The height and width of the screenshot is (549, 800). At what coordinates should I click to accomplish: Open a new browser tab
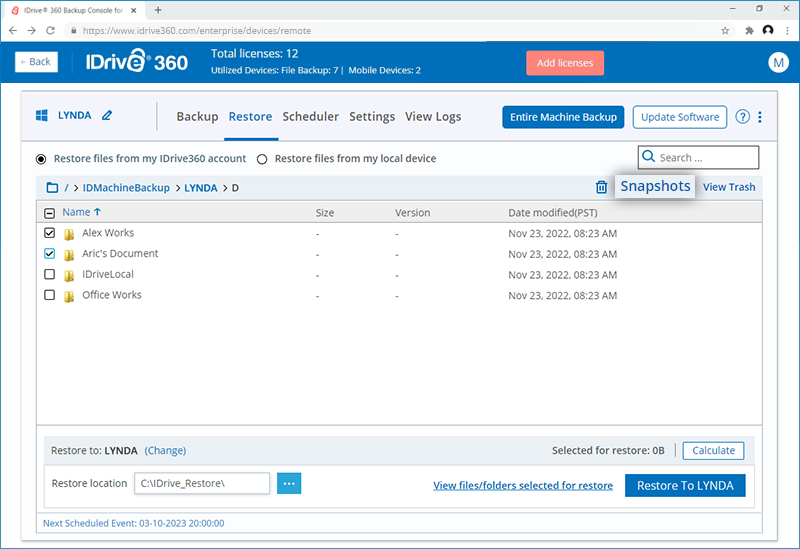click(x=158, y=10)
